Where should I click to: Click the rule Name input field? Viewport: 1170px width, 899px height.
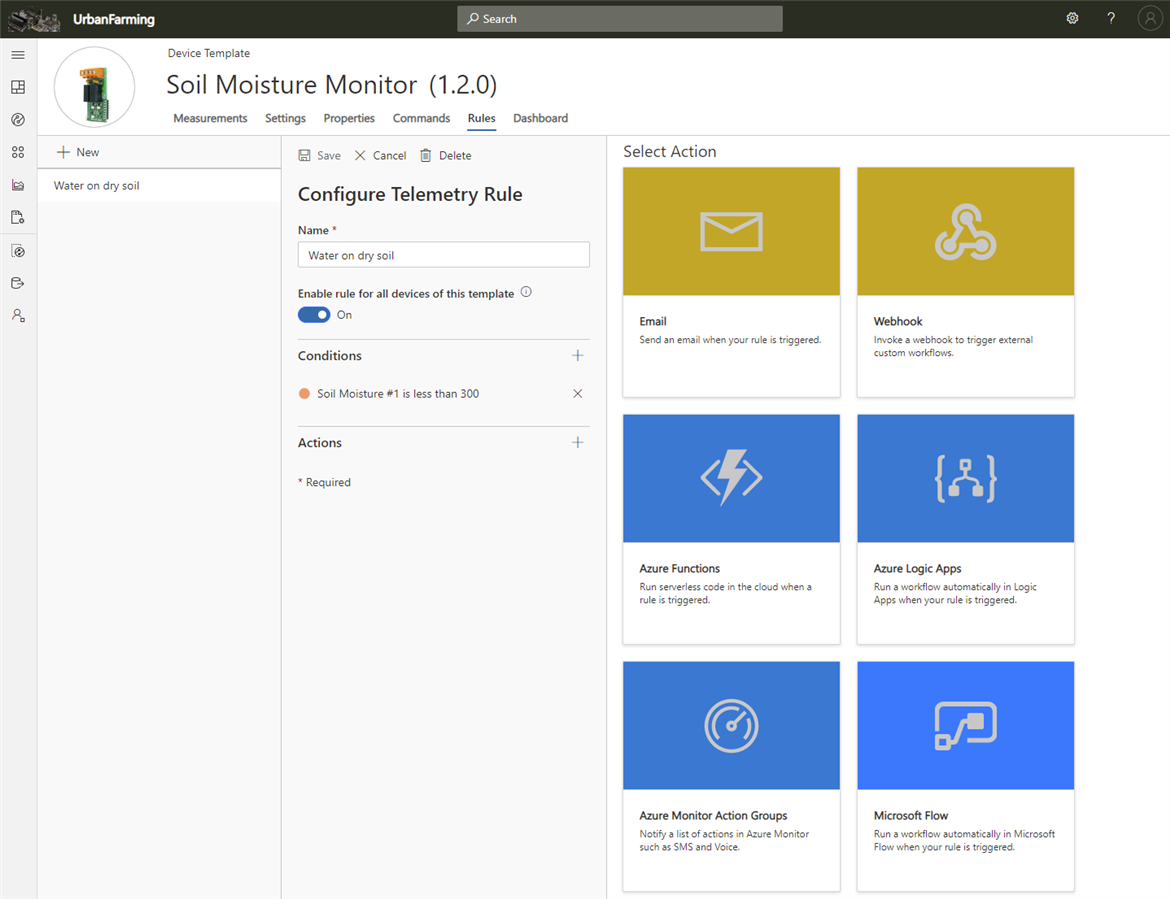(x=443, y=255)
